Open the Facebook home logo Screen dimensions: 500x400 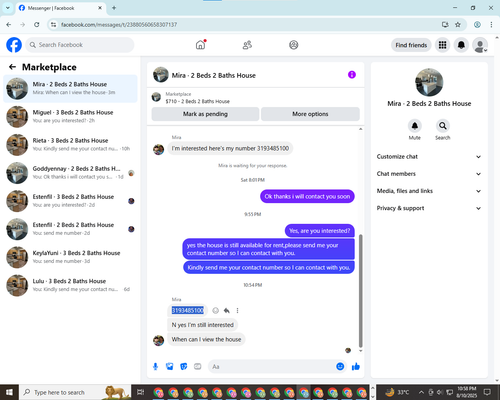[14, 45]
